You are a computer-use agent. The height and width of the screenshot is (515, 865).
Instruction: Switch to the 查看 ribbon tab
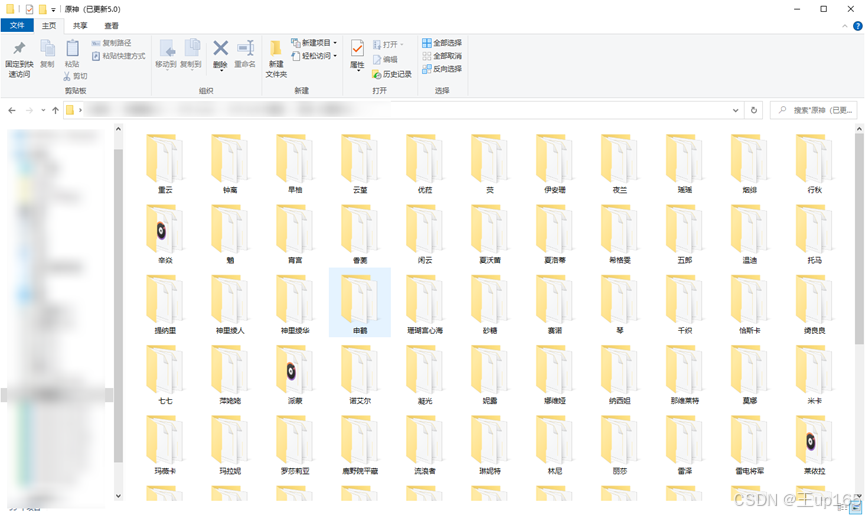pyautogui.click(x=111, y=25)
